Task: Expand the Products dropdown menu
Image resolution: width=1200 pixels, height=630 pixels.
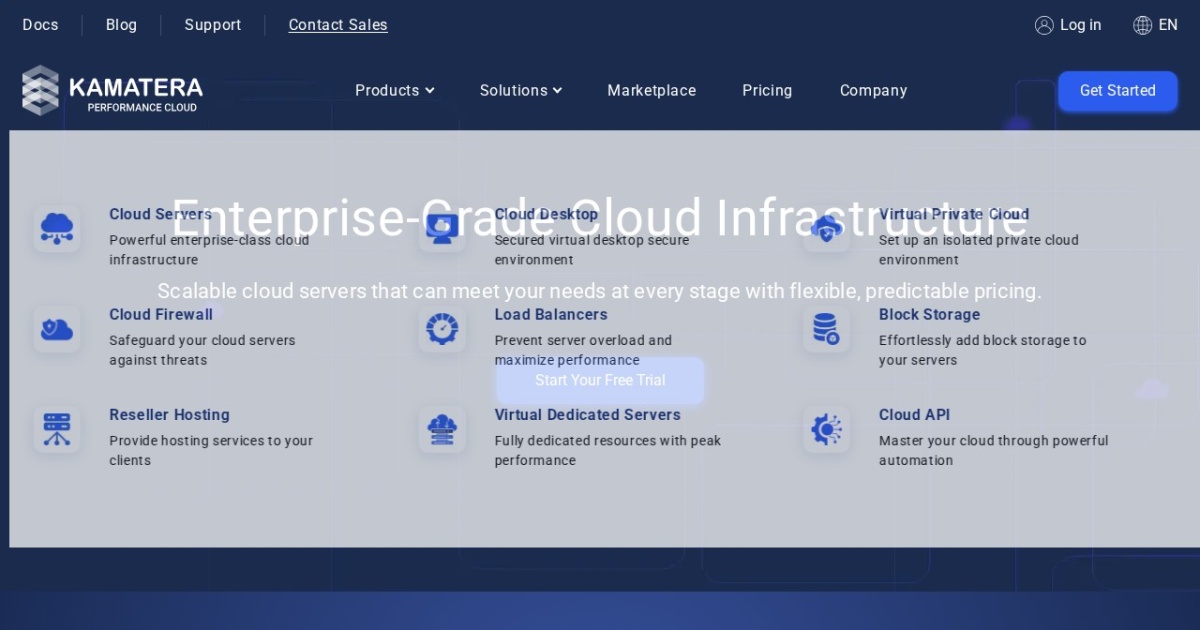Action: pyautogui.click(x=394, y=91)
